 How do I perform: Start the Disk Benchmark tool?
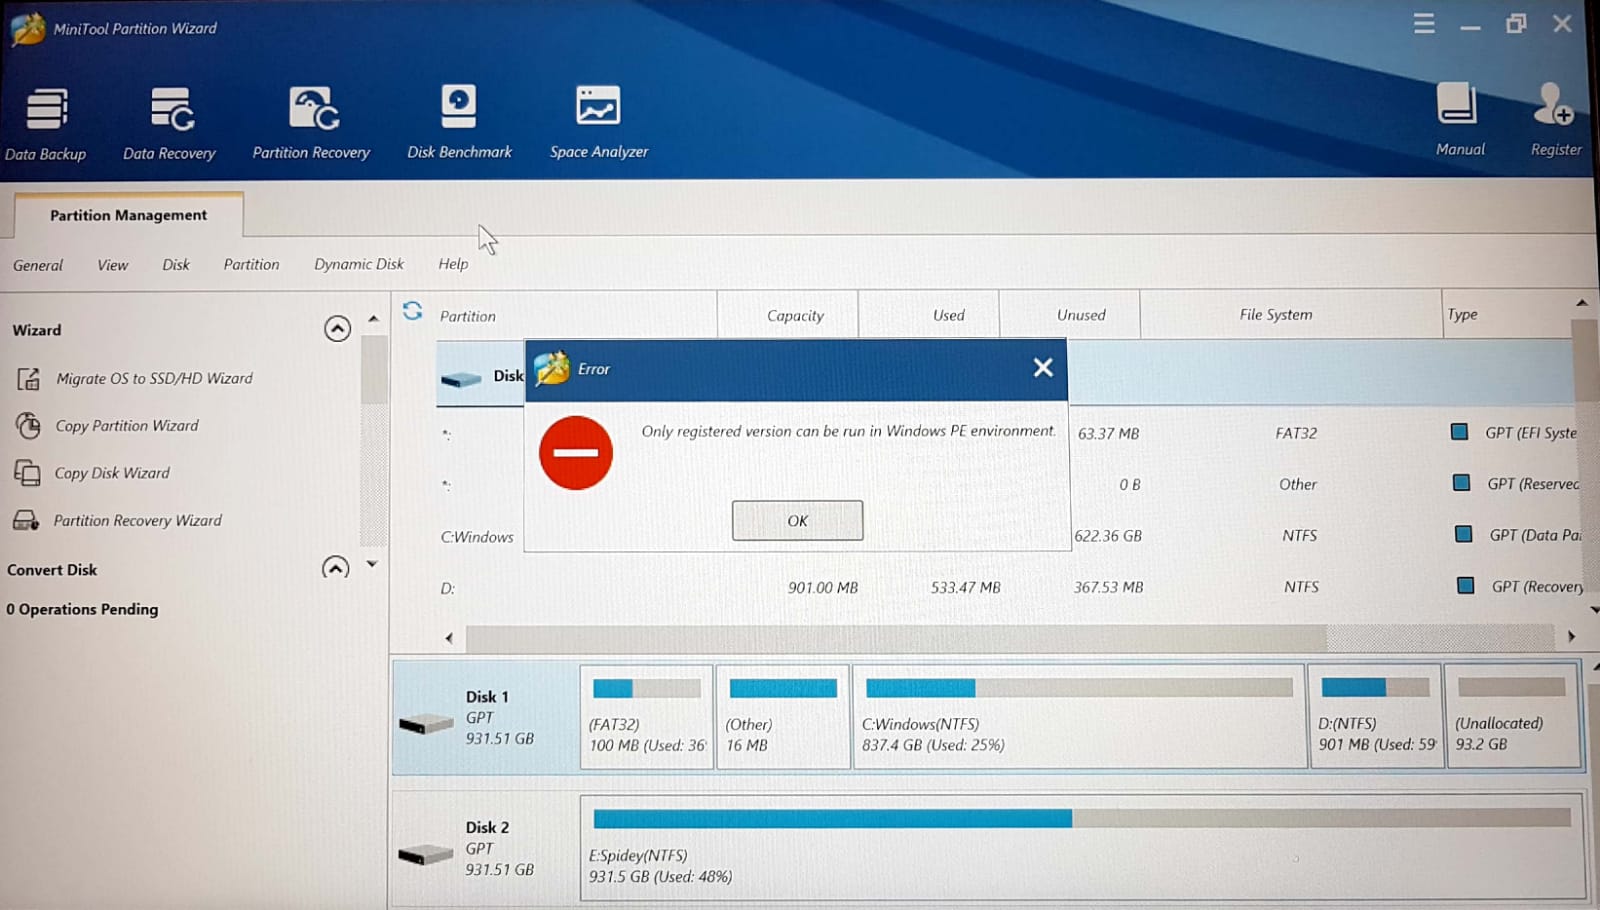459,123
